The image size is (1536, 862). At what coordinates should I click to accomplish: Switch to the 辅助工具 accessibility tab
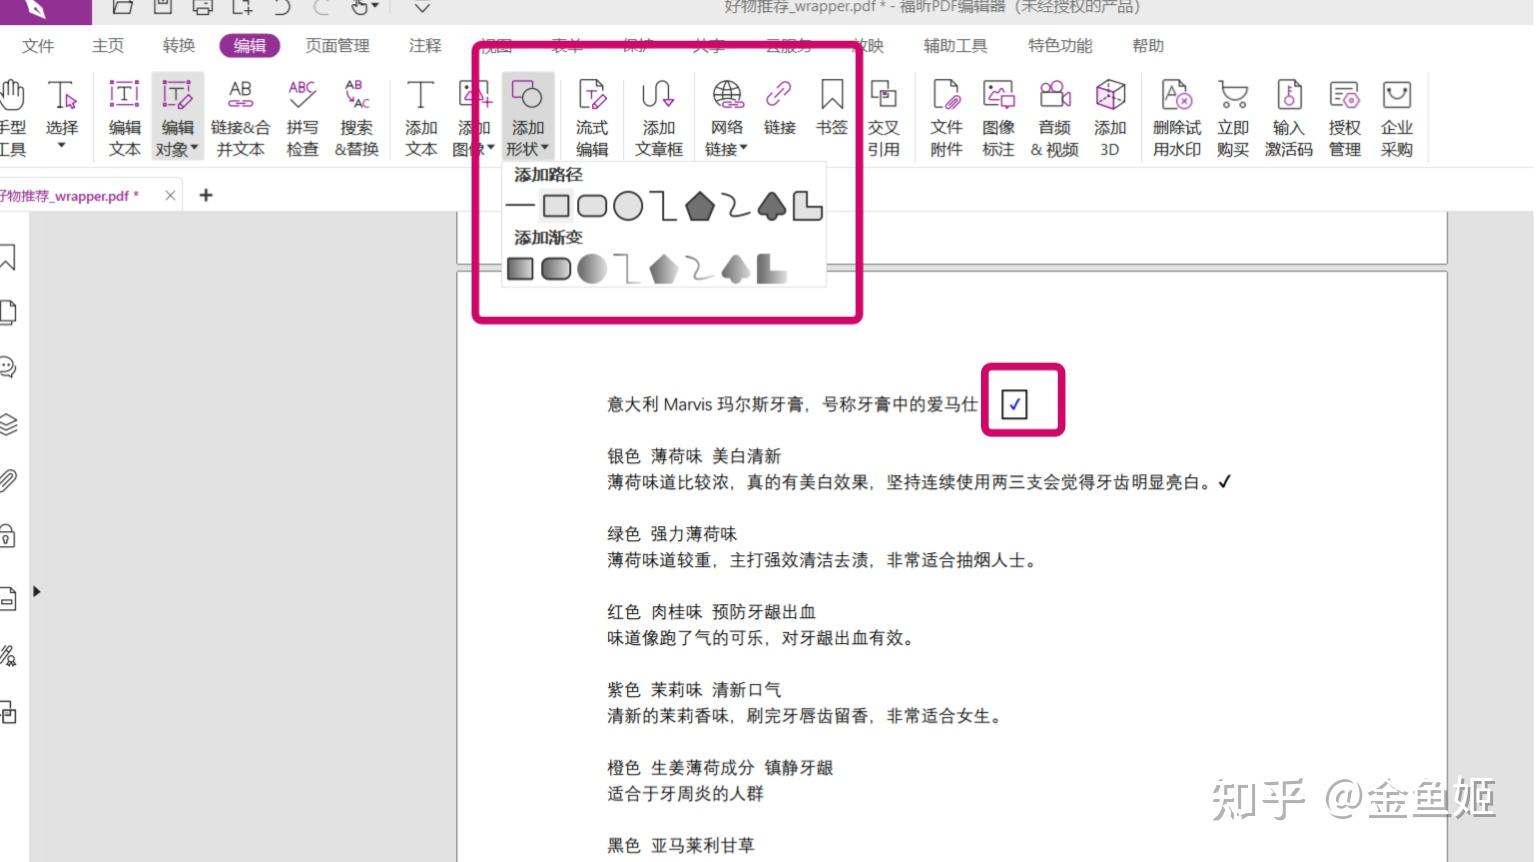(x=955, y=45)
